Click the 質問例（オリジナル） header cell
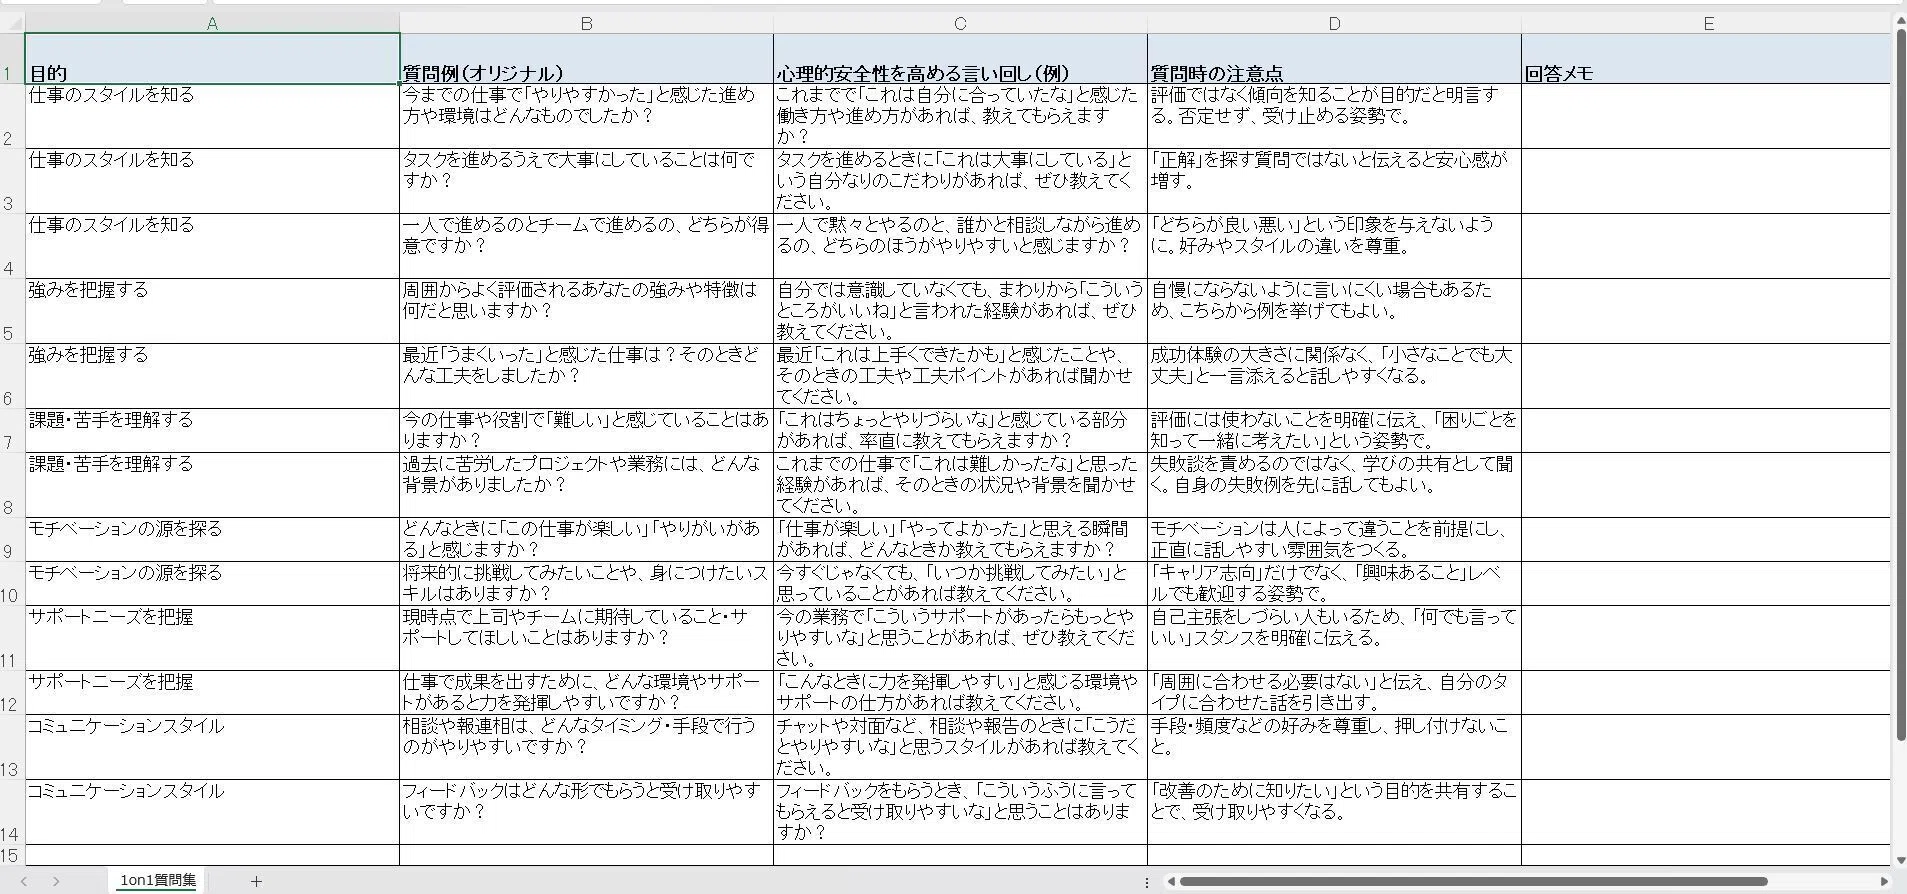Screen dimensions: 1907x894 (586, 59)
